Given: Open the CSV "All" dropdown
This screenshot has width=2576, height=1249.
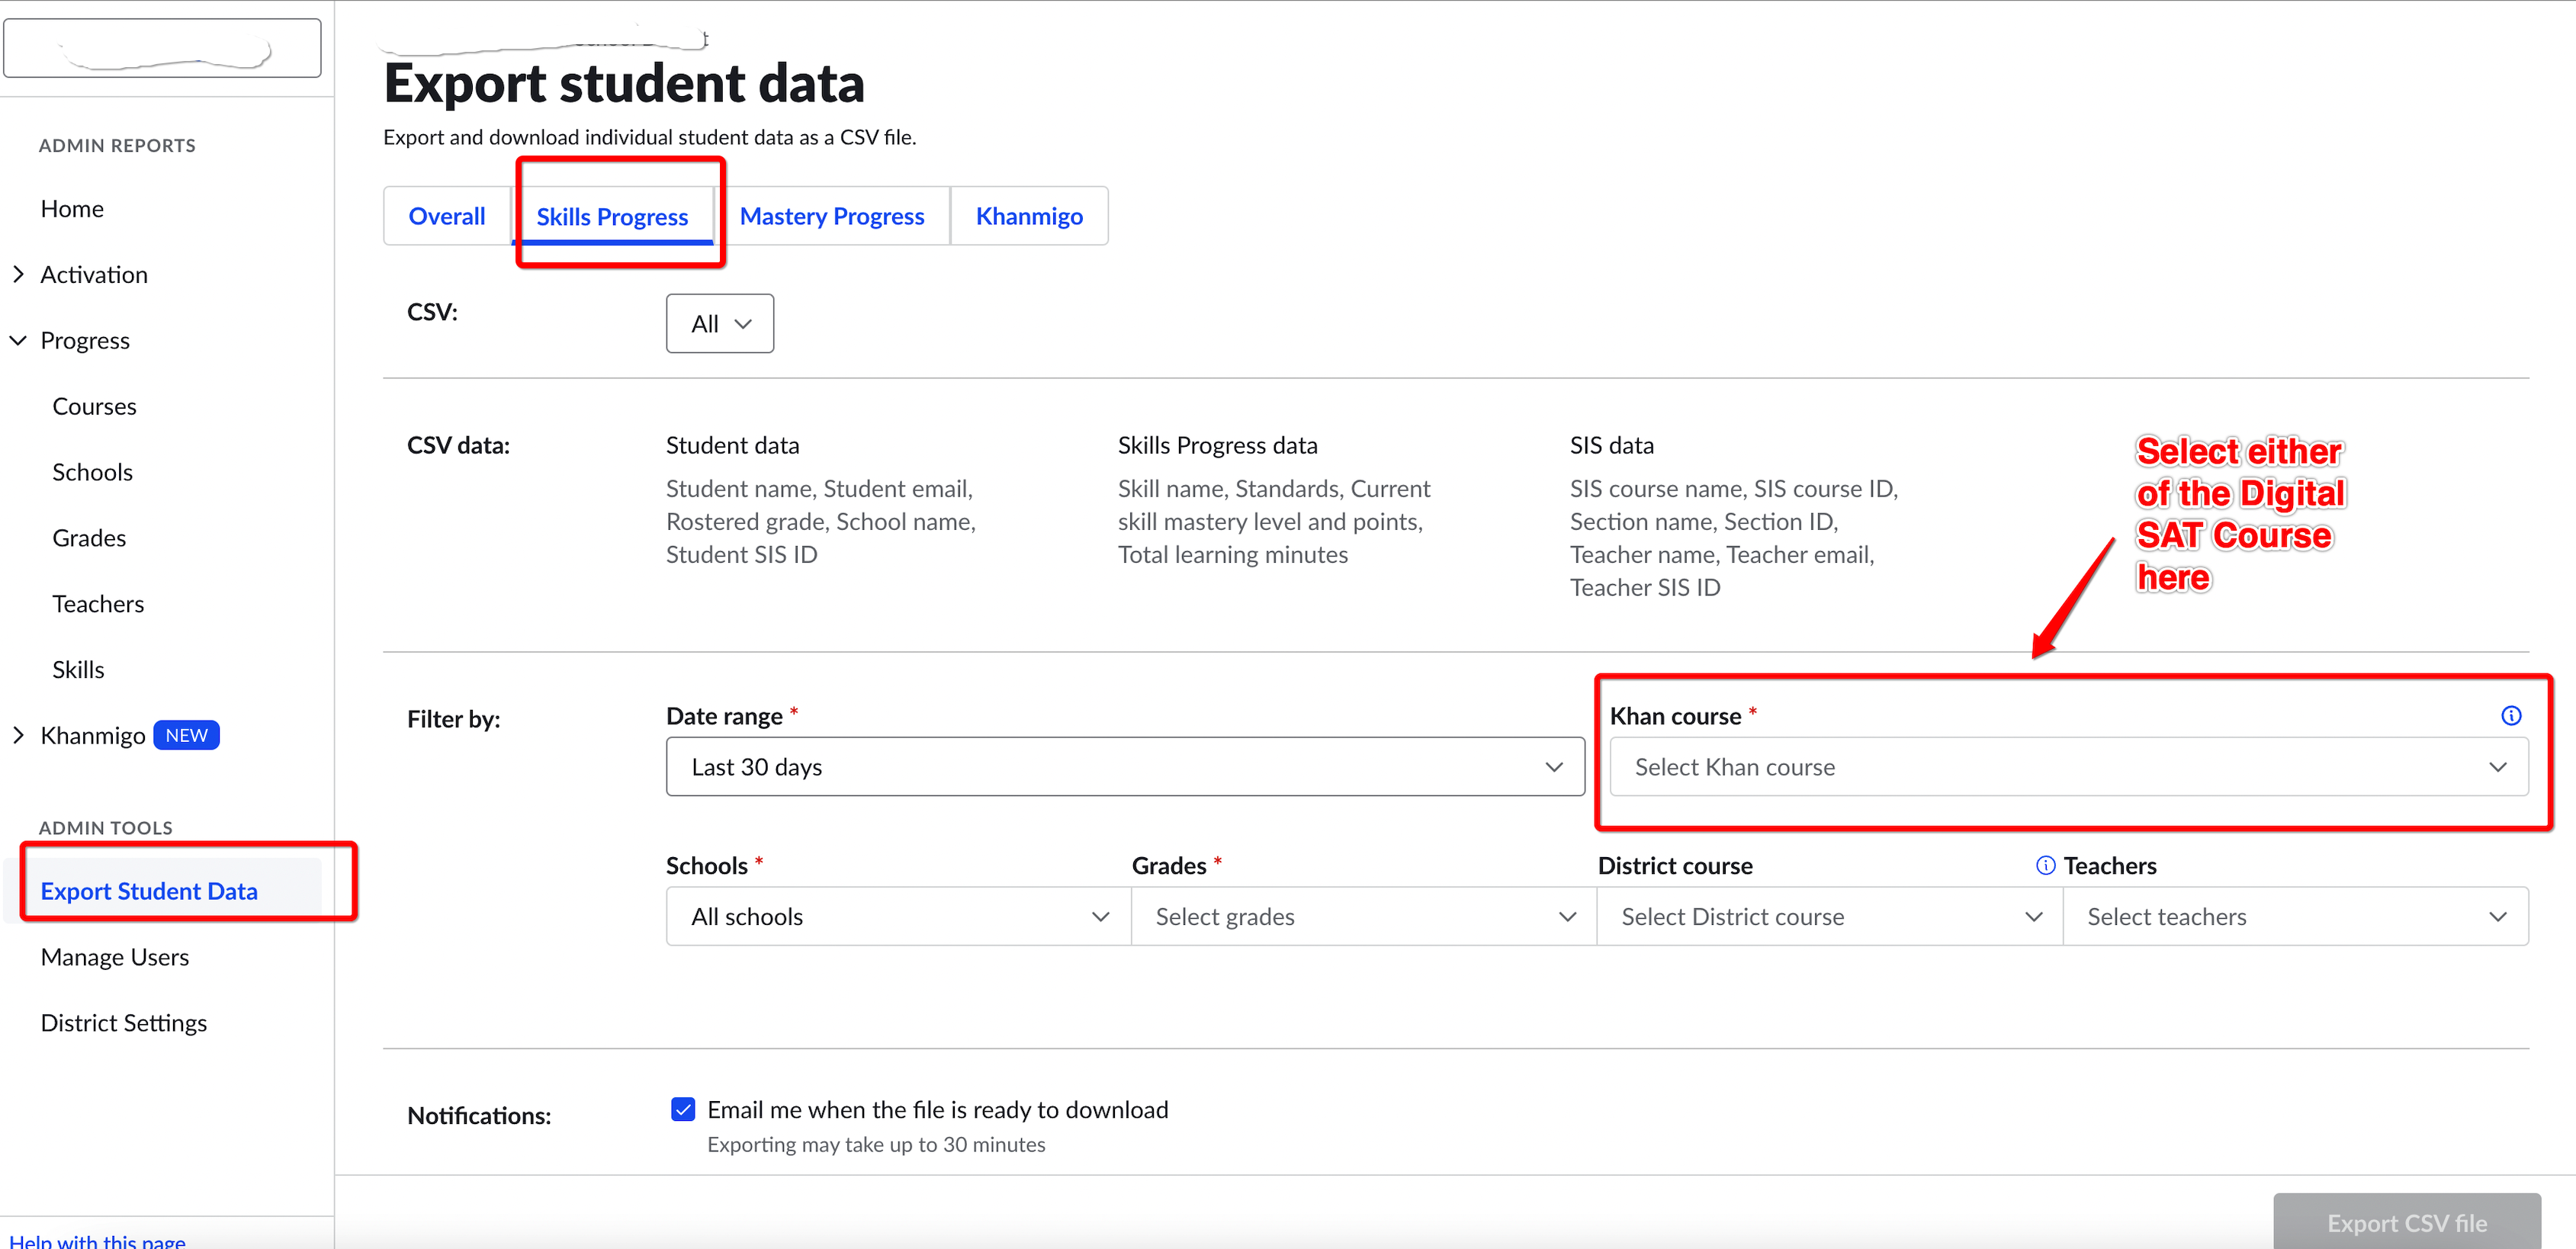Looking at the screenshot, I should (x=720, y=323).
